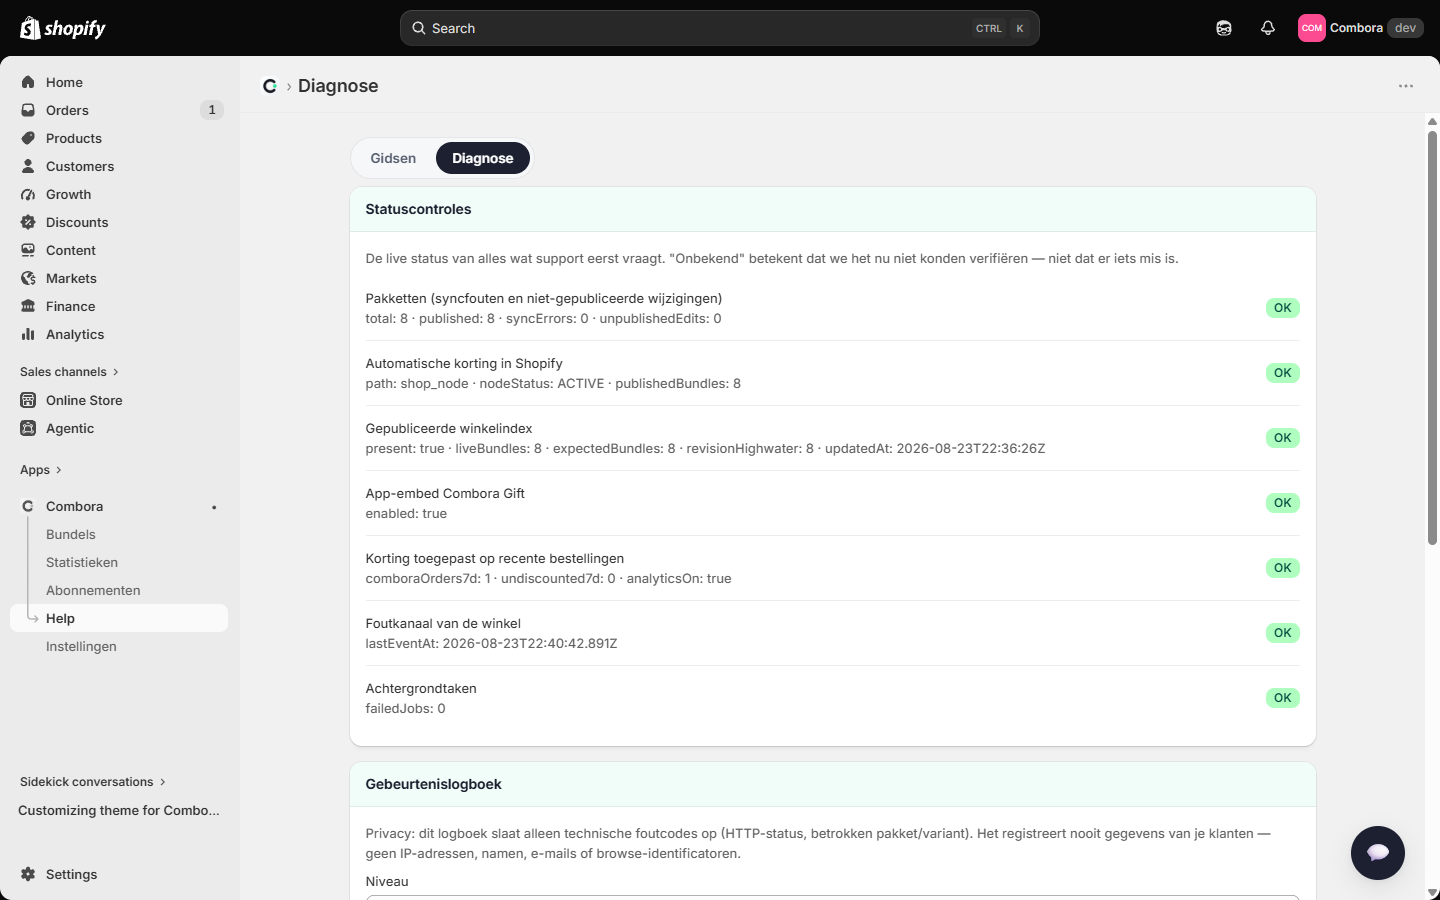1440x900 pixels.
Task: Open the floating chat bubble
Action: [x=1378, y=852]
